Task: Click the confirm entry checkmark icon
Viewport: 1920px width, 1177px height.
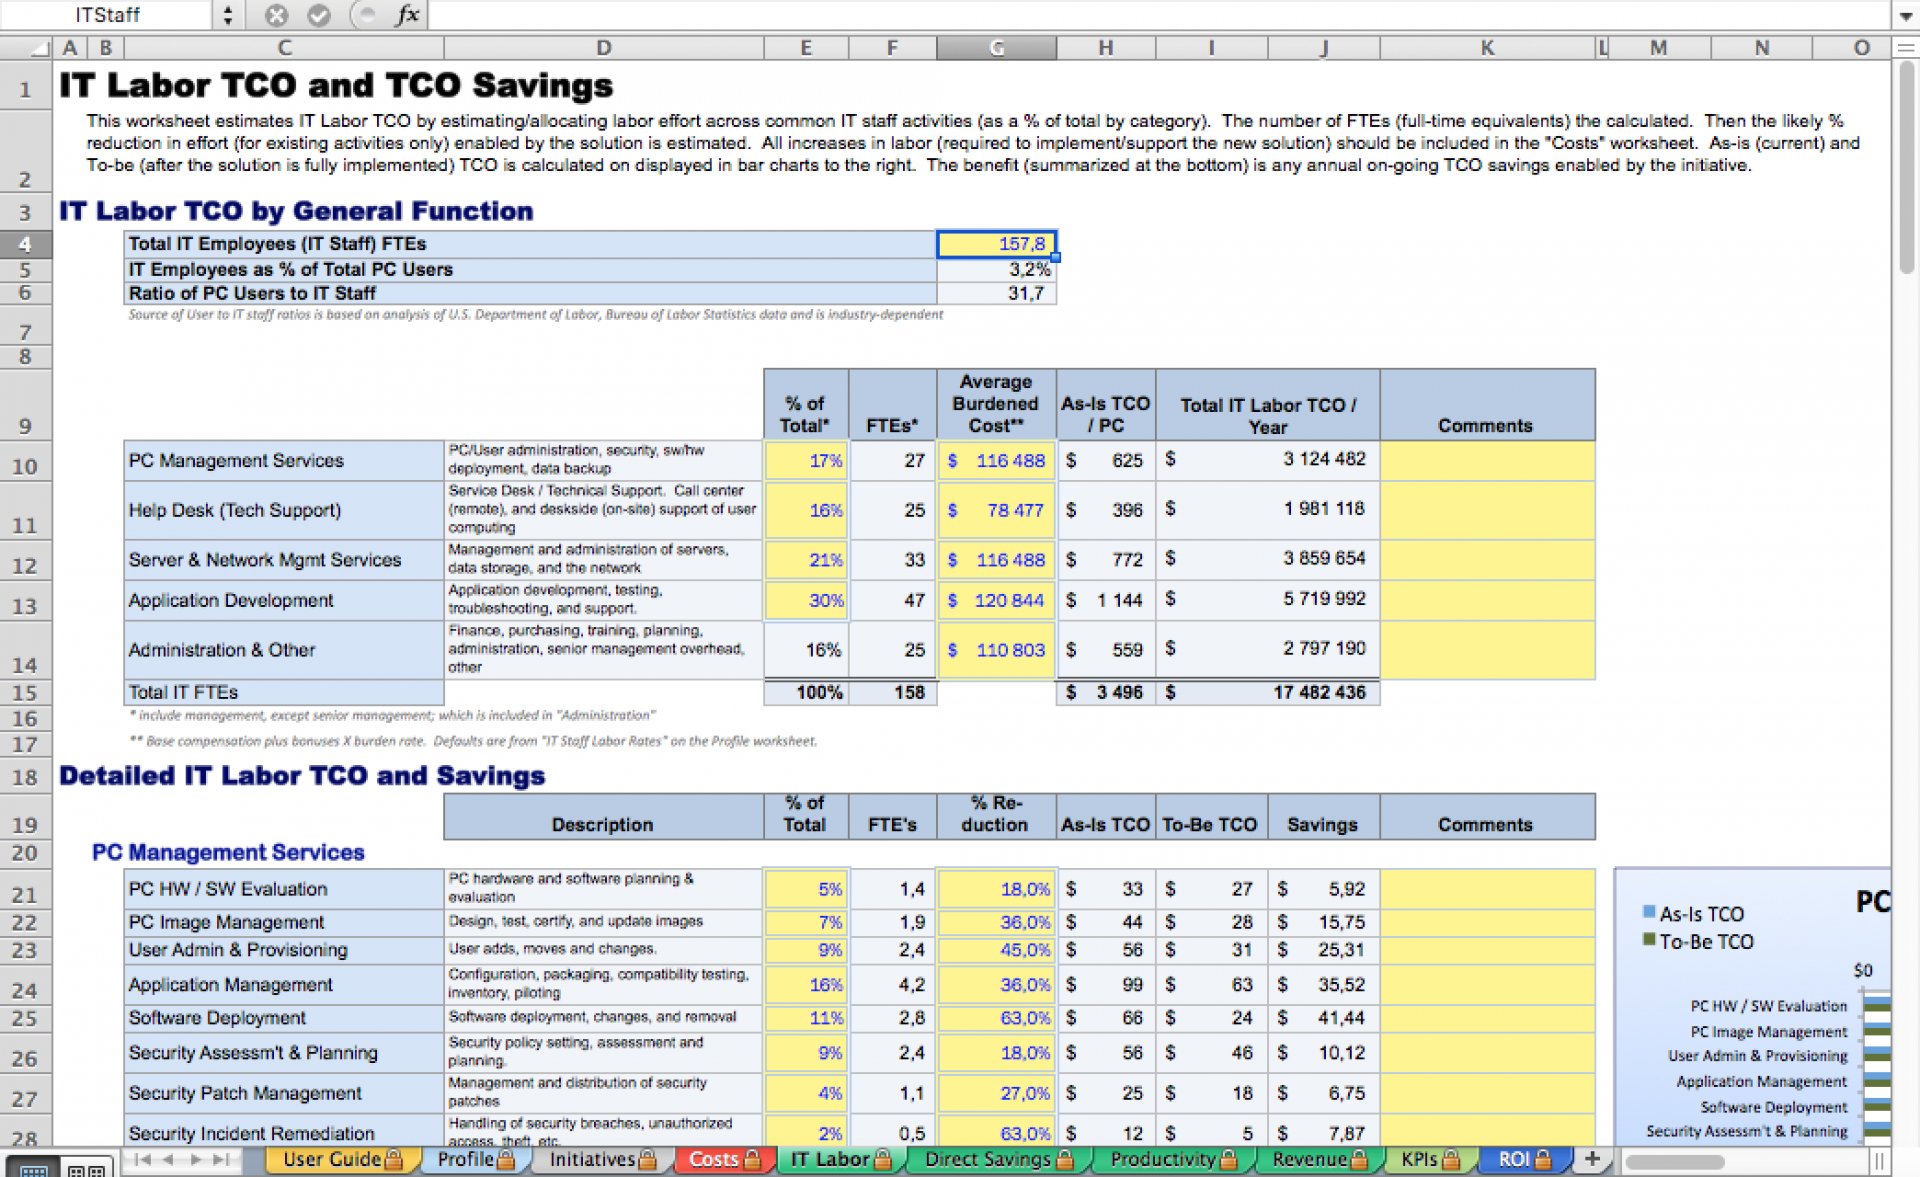Action: click(x=319, y=15)
